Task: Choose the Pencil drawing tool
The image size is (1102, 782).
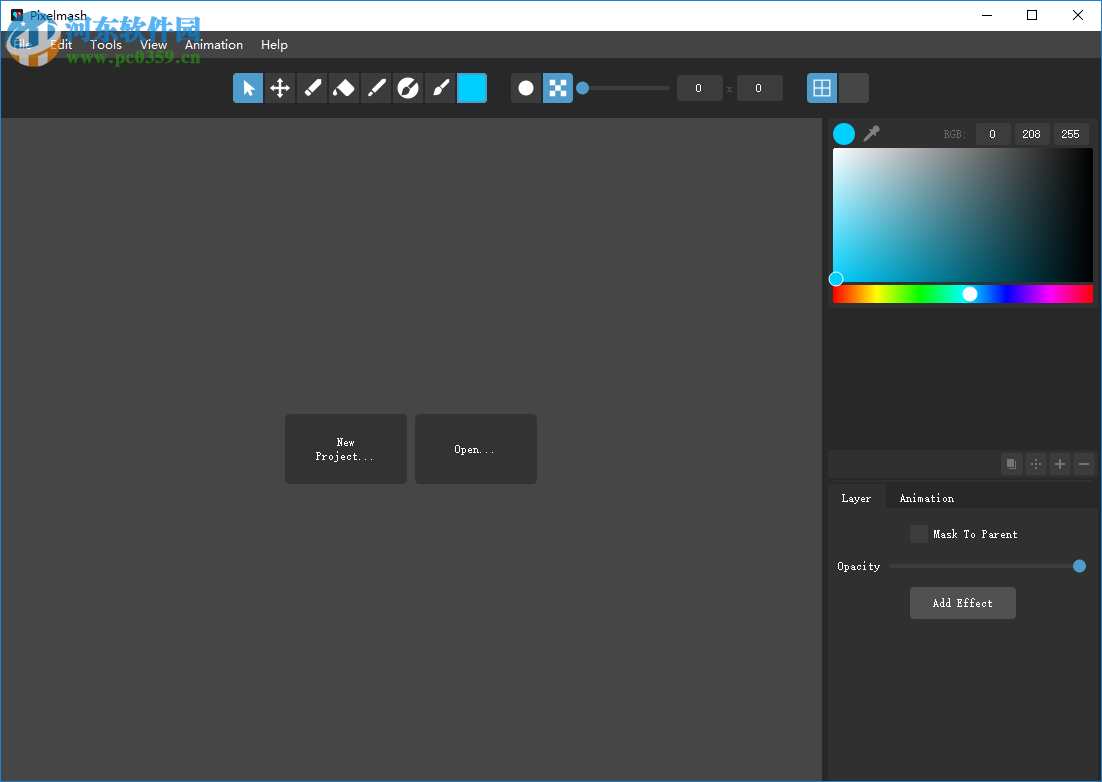Action: tap(312, 88)
